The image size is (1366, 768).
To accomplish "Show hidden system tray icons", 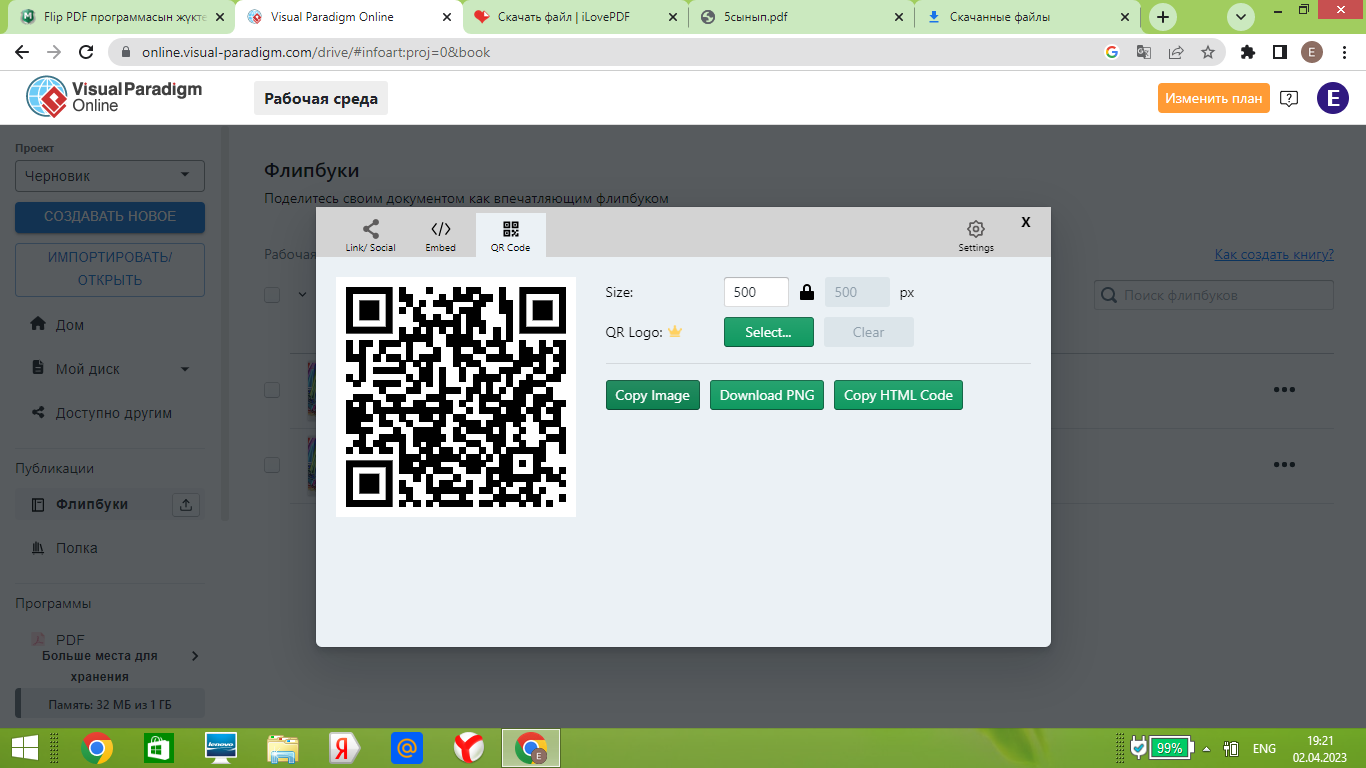I will click(1206, 748).
